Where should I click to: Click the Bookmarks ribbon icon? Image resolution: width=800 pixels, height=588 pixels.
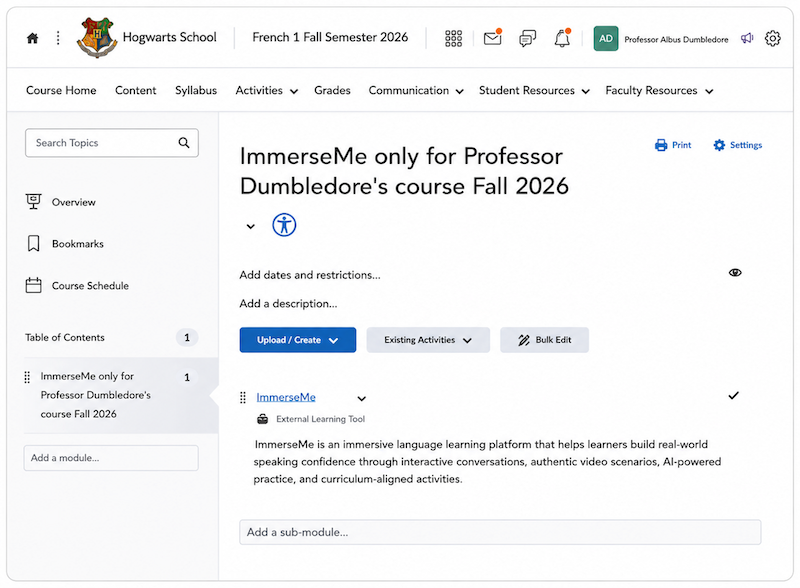34,243
